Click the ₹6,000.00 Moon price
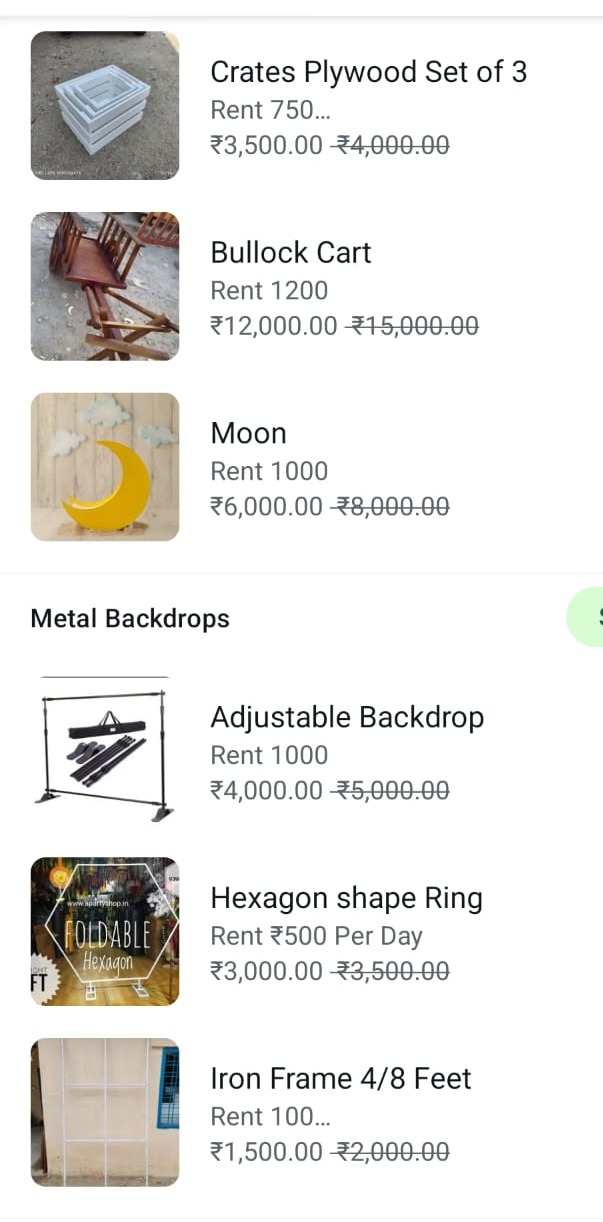 (x=266, y=506)
